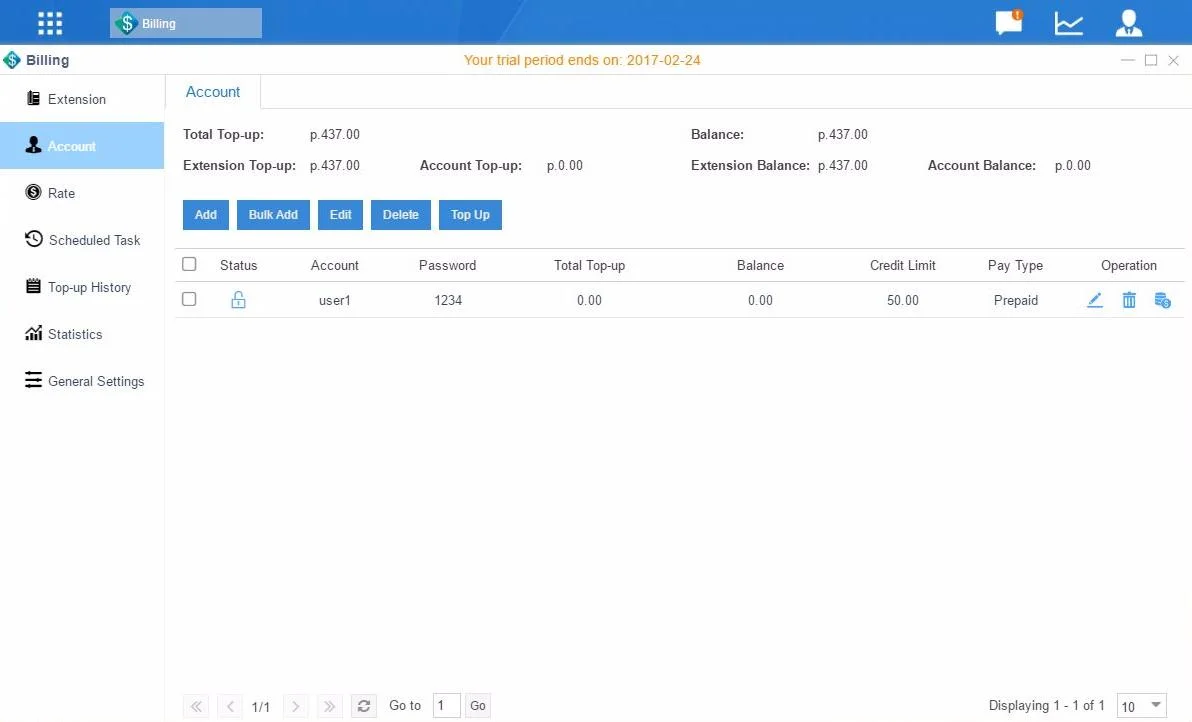
Task: Click the Go to page number field
Action: (446, 706)
